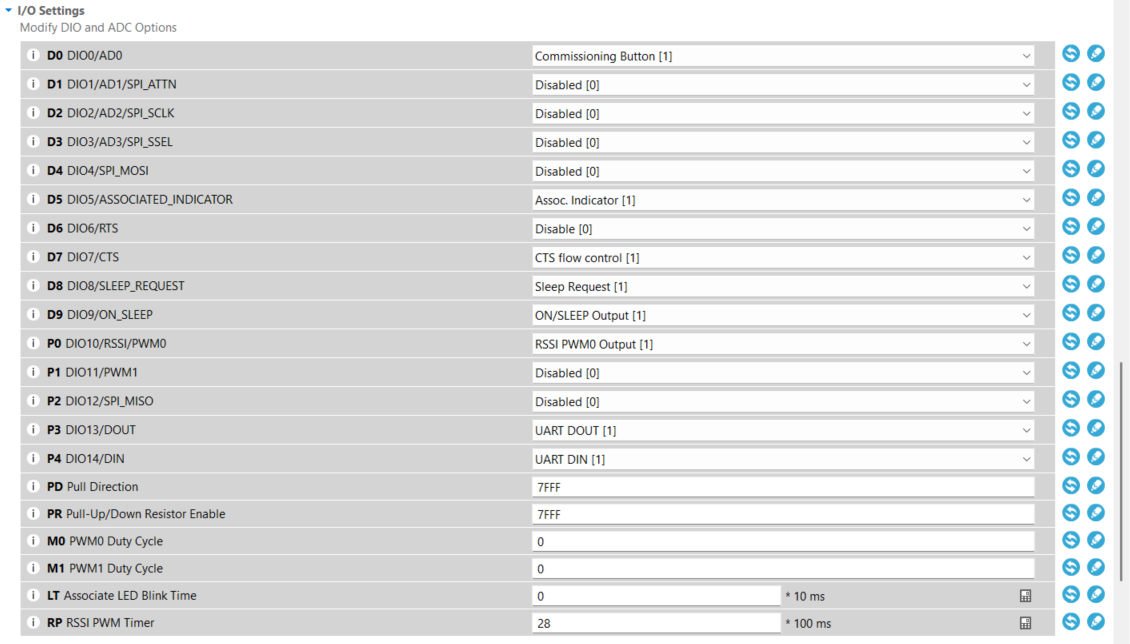Viewport: 1130px width, 644px height.
Task: Write the D9 DIO9/ON_SLEEP setting
Action: [1096, 313]
